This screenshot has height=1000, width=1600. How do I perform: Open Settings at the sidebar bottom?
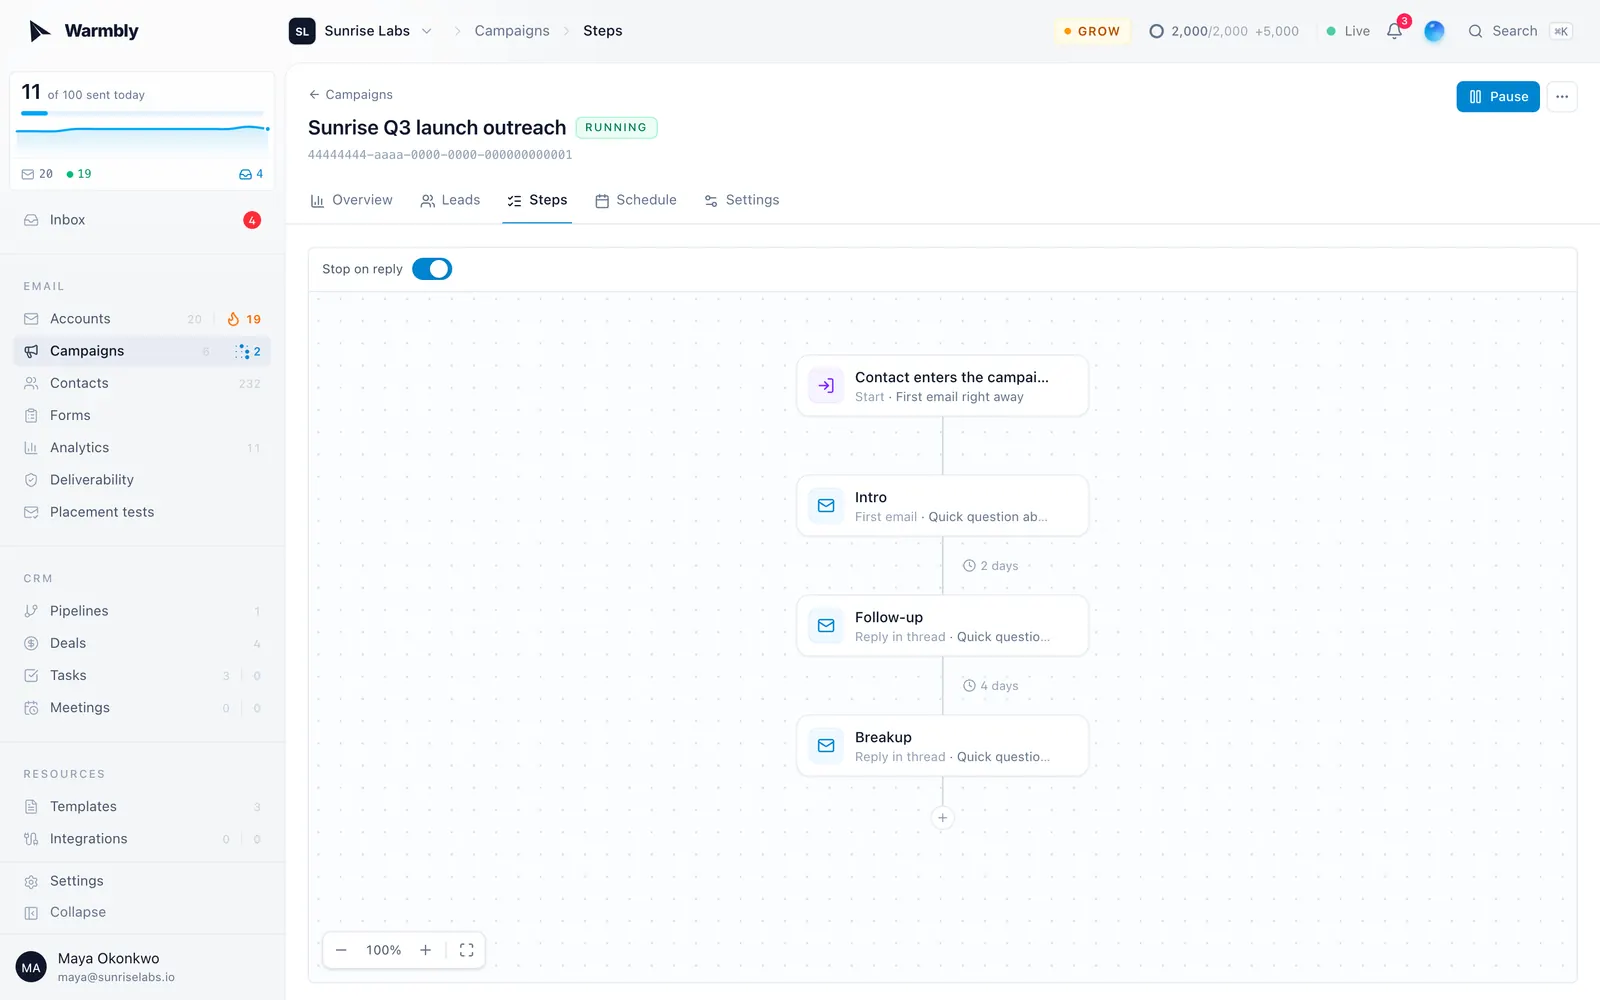click(x=142, y=881)
